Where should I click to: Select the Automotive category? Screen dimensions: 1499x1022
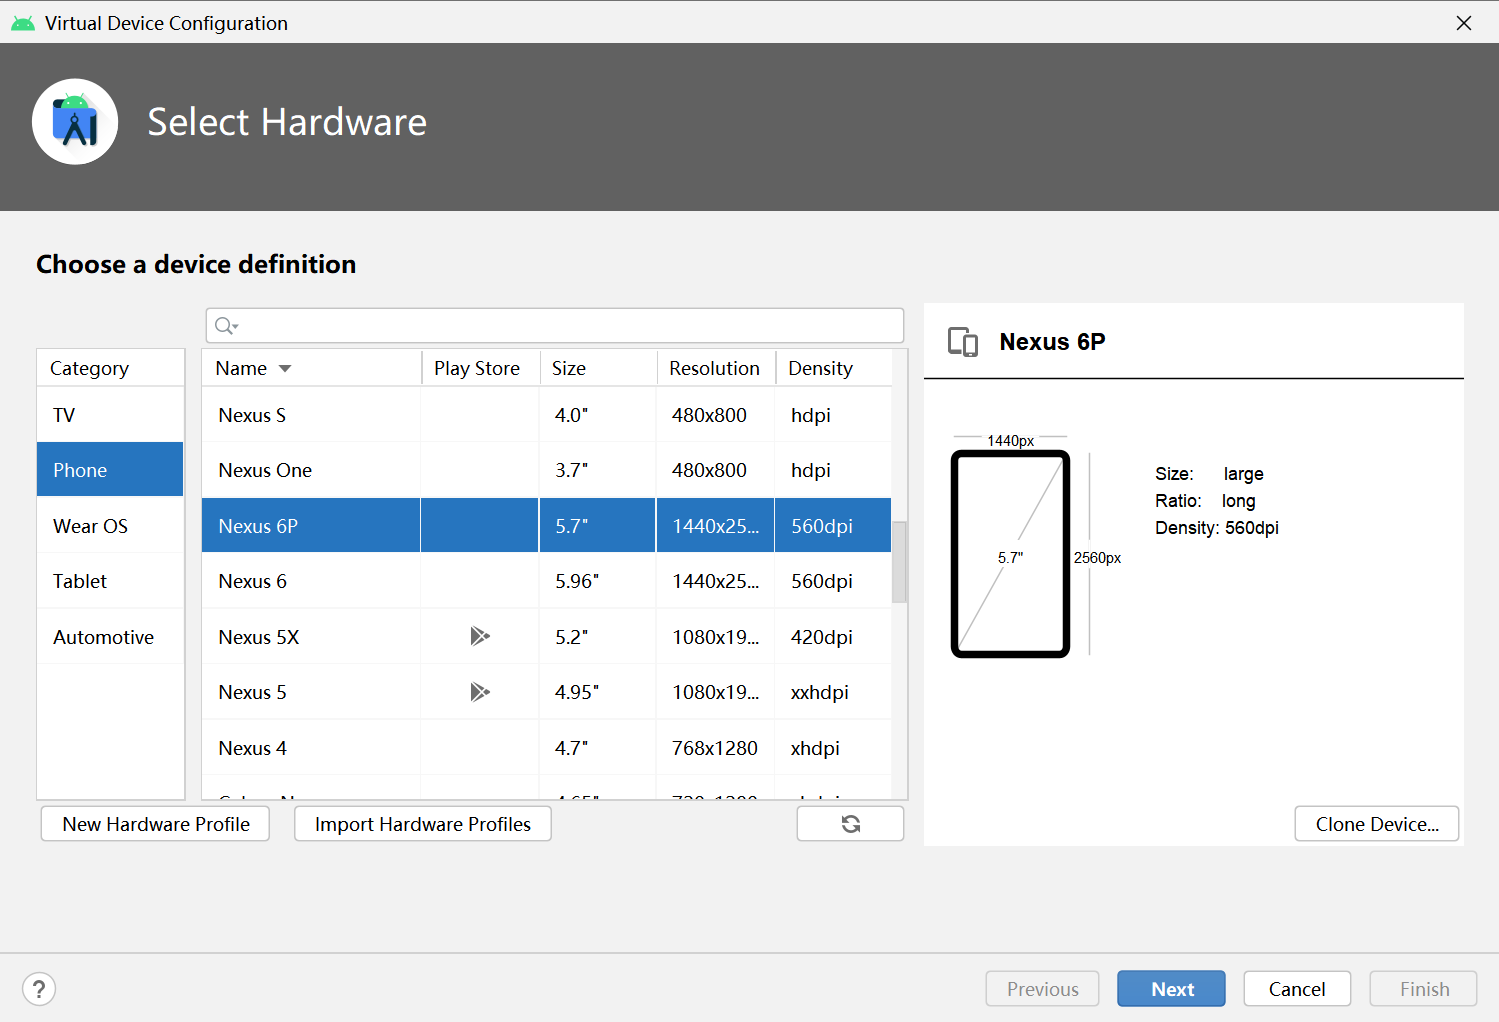[x=110, y=637]
